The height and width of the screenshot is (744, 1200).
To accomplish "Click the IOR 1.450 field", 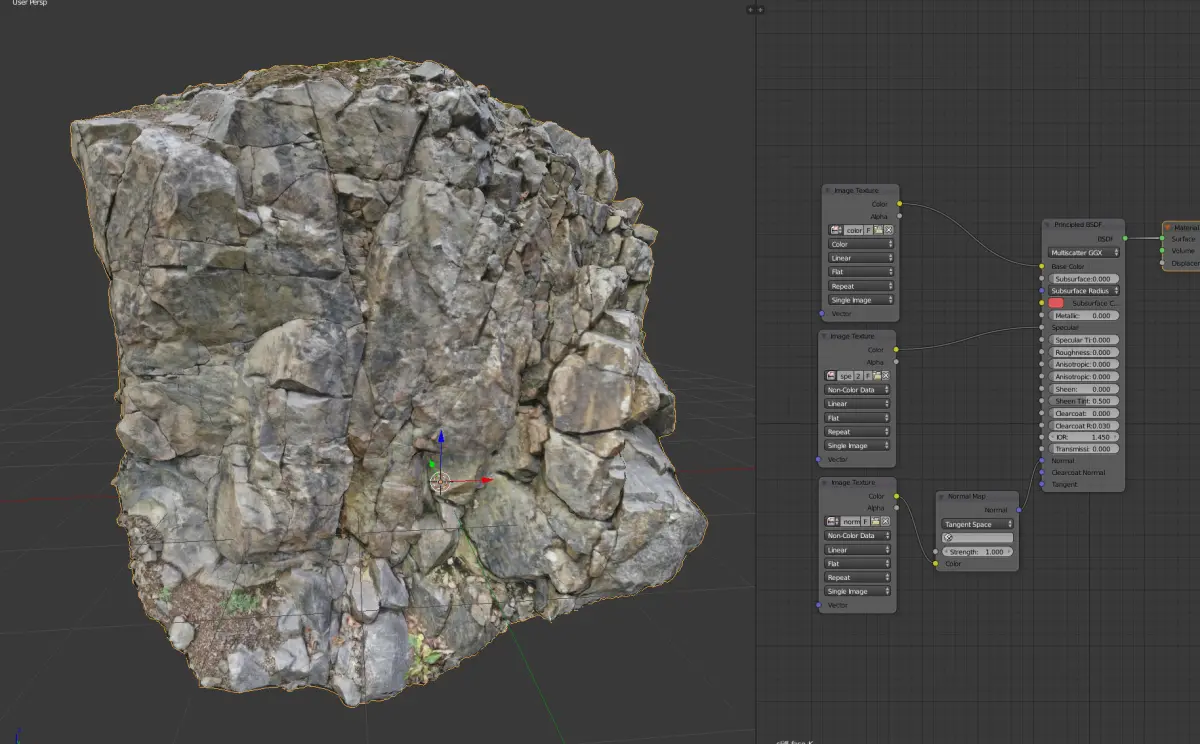I will 1084,437.
